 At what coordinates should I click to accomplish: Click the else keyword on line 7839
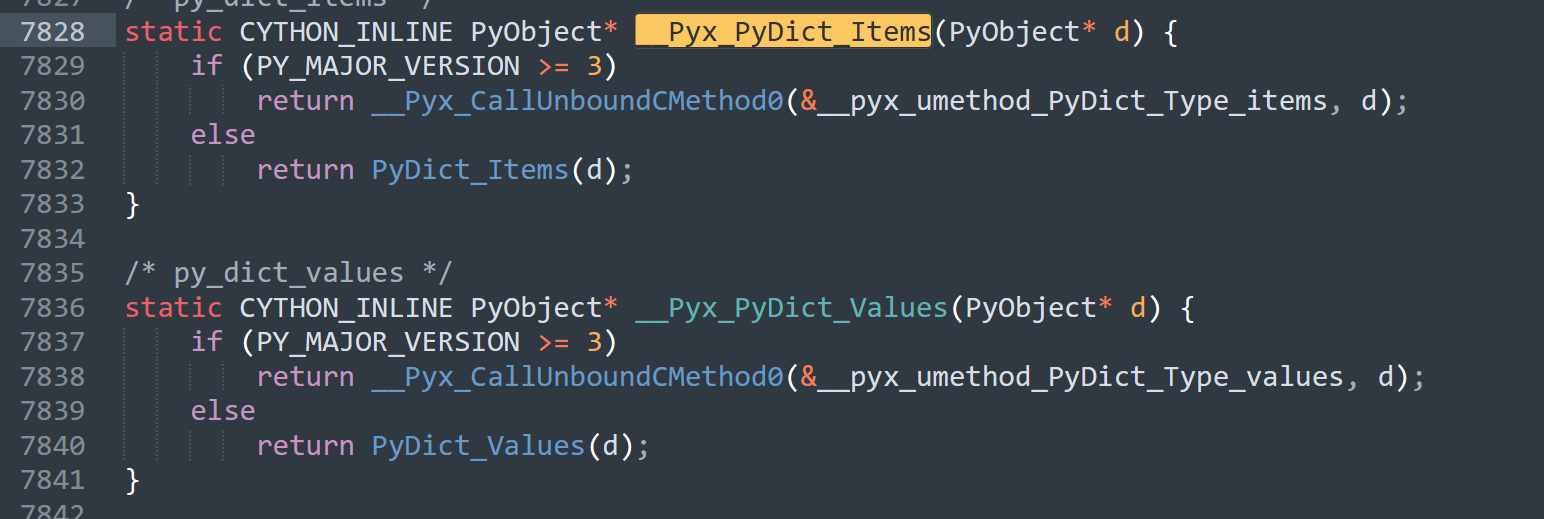(223, 411)
